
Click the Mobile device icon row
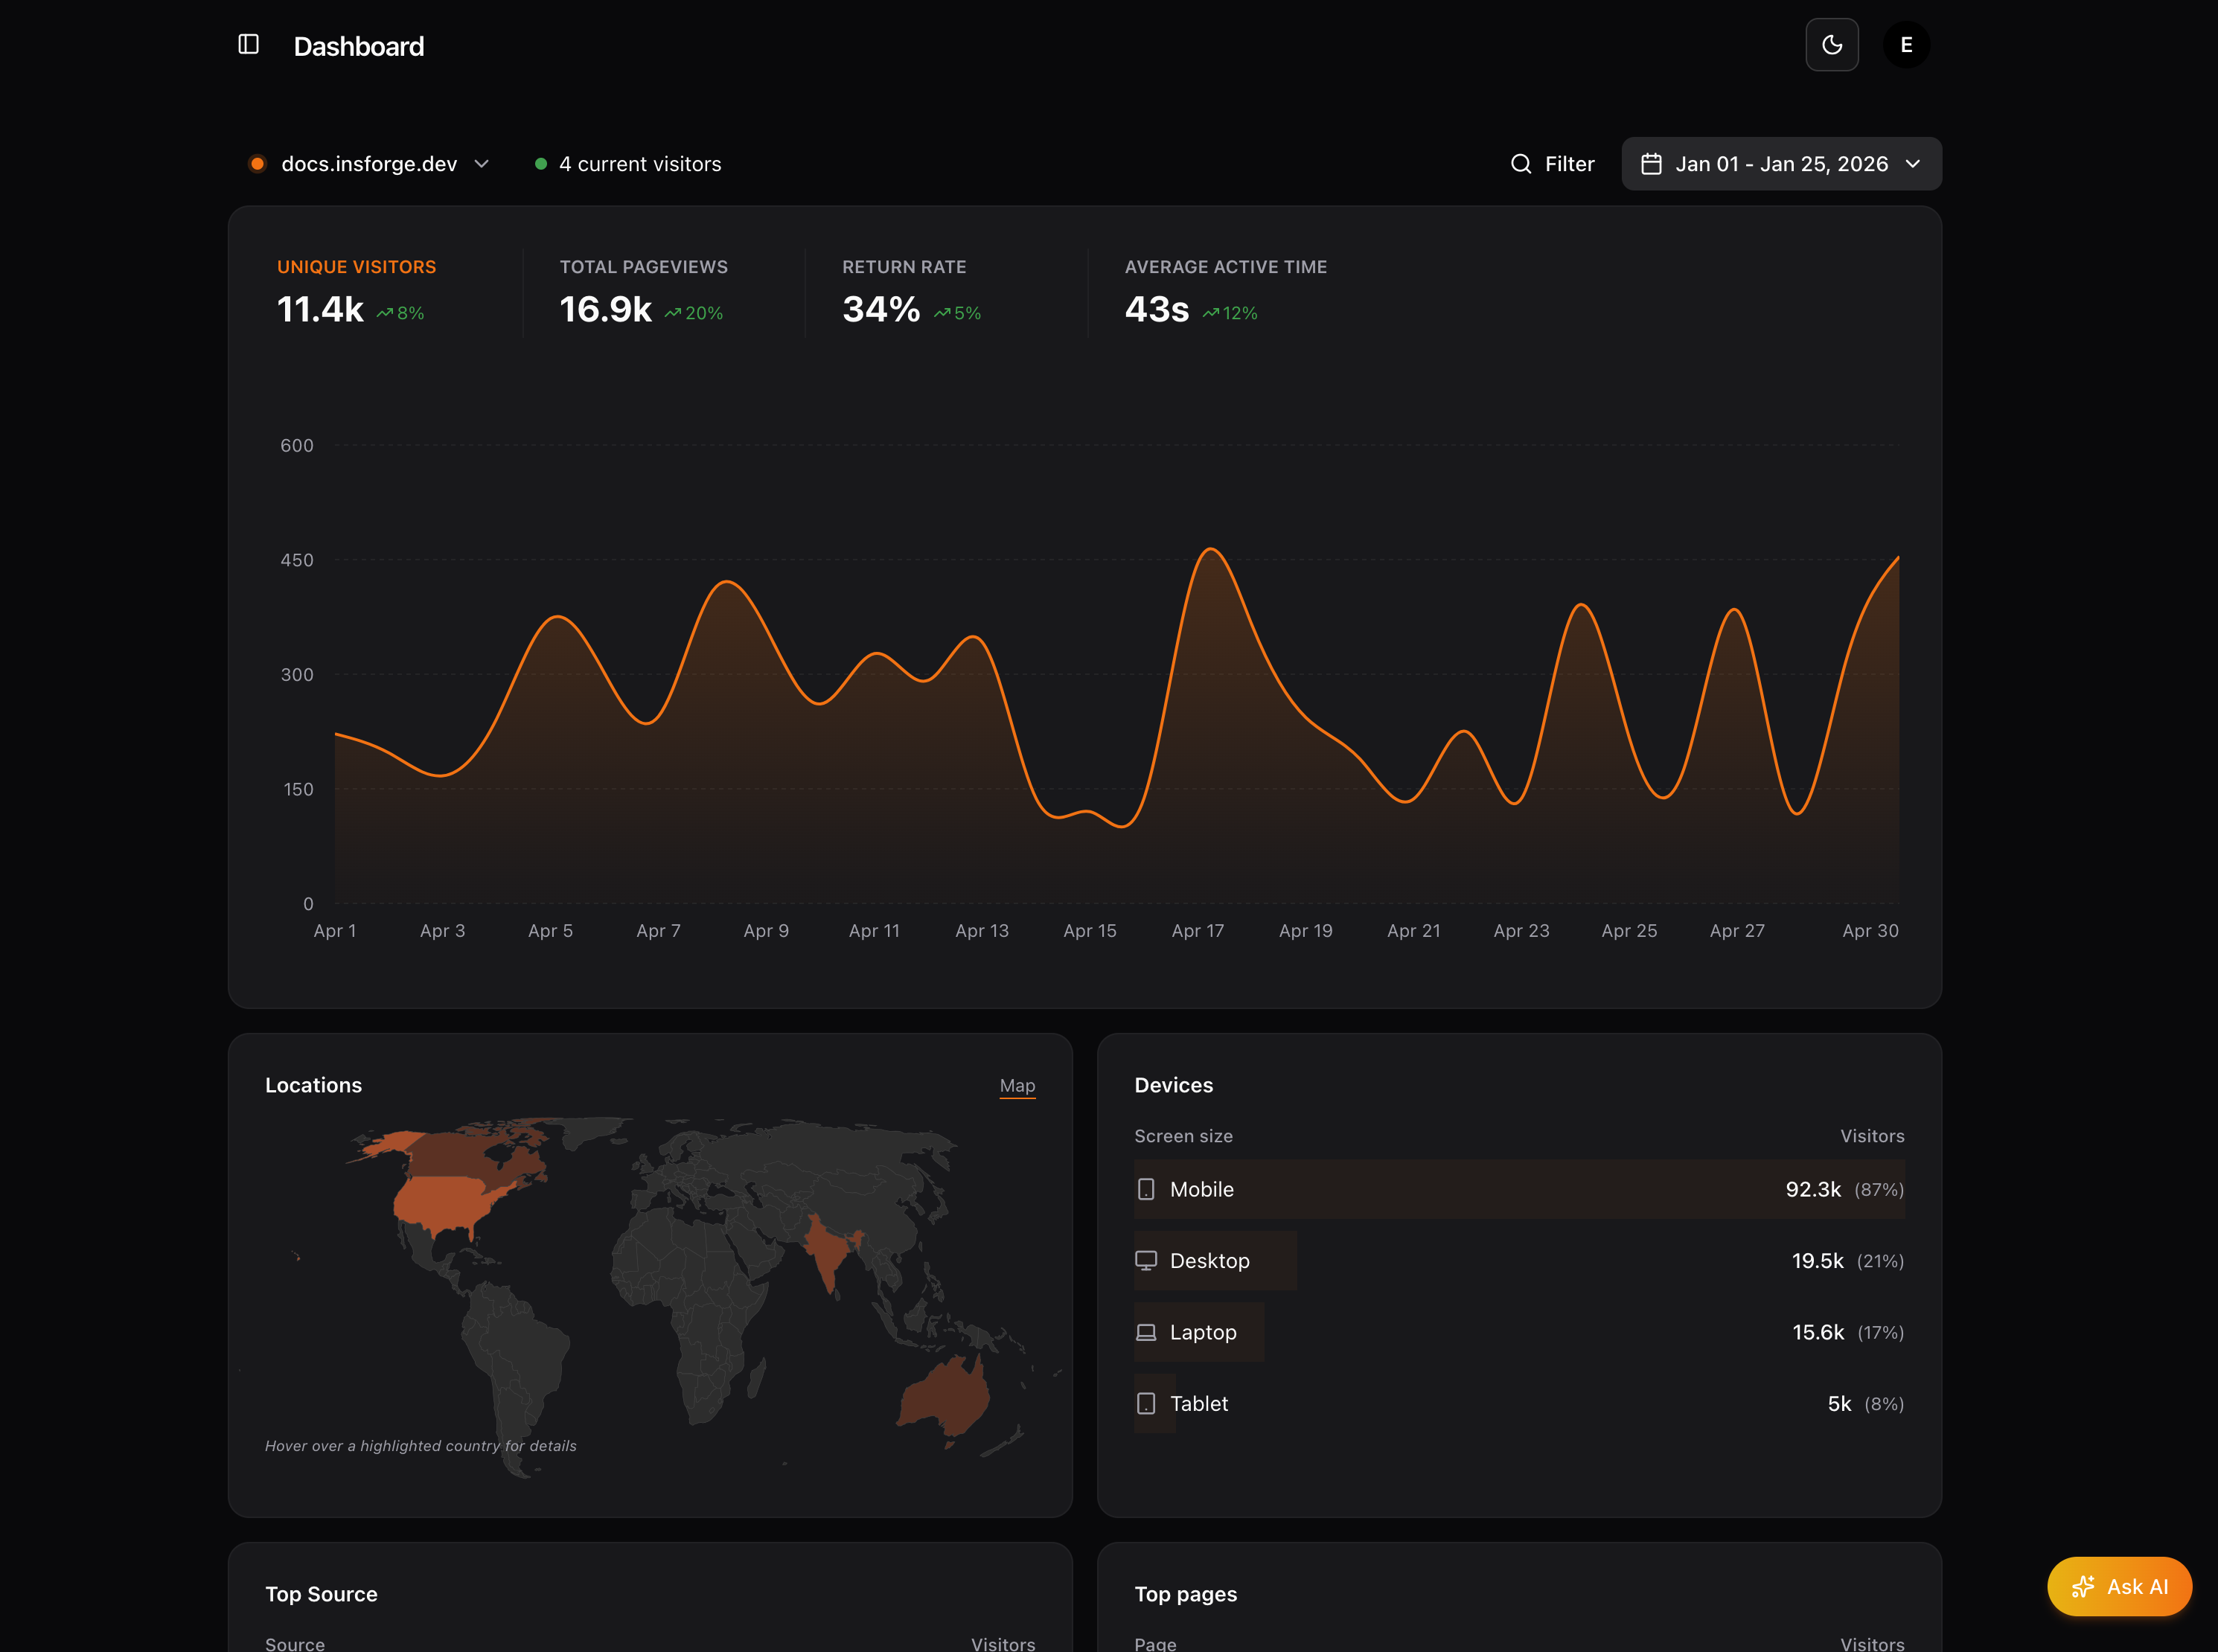[1146, 1189]
